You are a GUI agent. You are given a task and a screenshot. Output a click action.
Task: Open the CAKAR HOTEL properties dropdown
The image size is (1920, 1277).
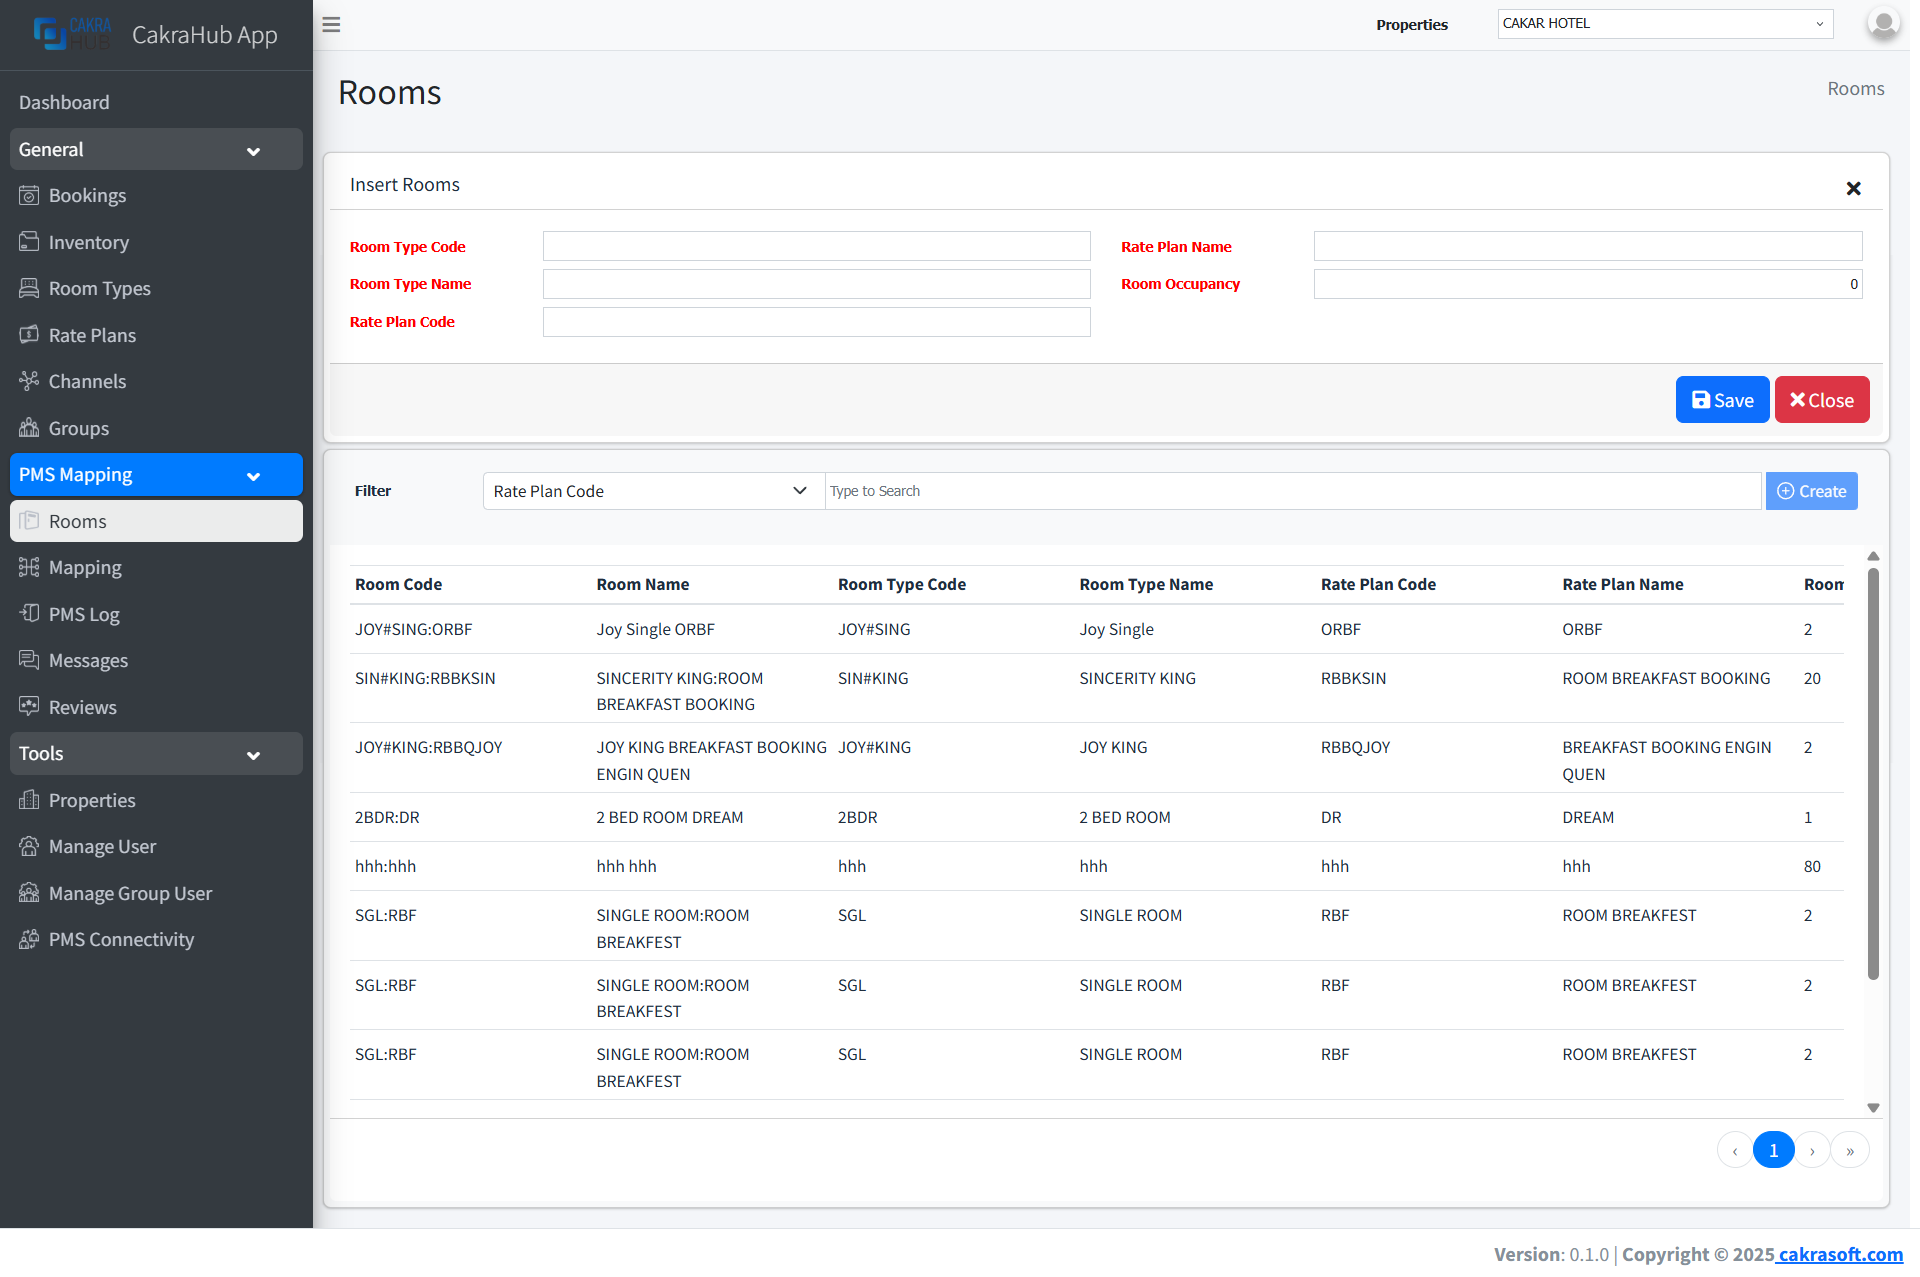pos(1664,24)
